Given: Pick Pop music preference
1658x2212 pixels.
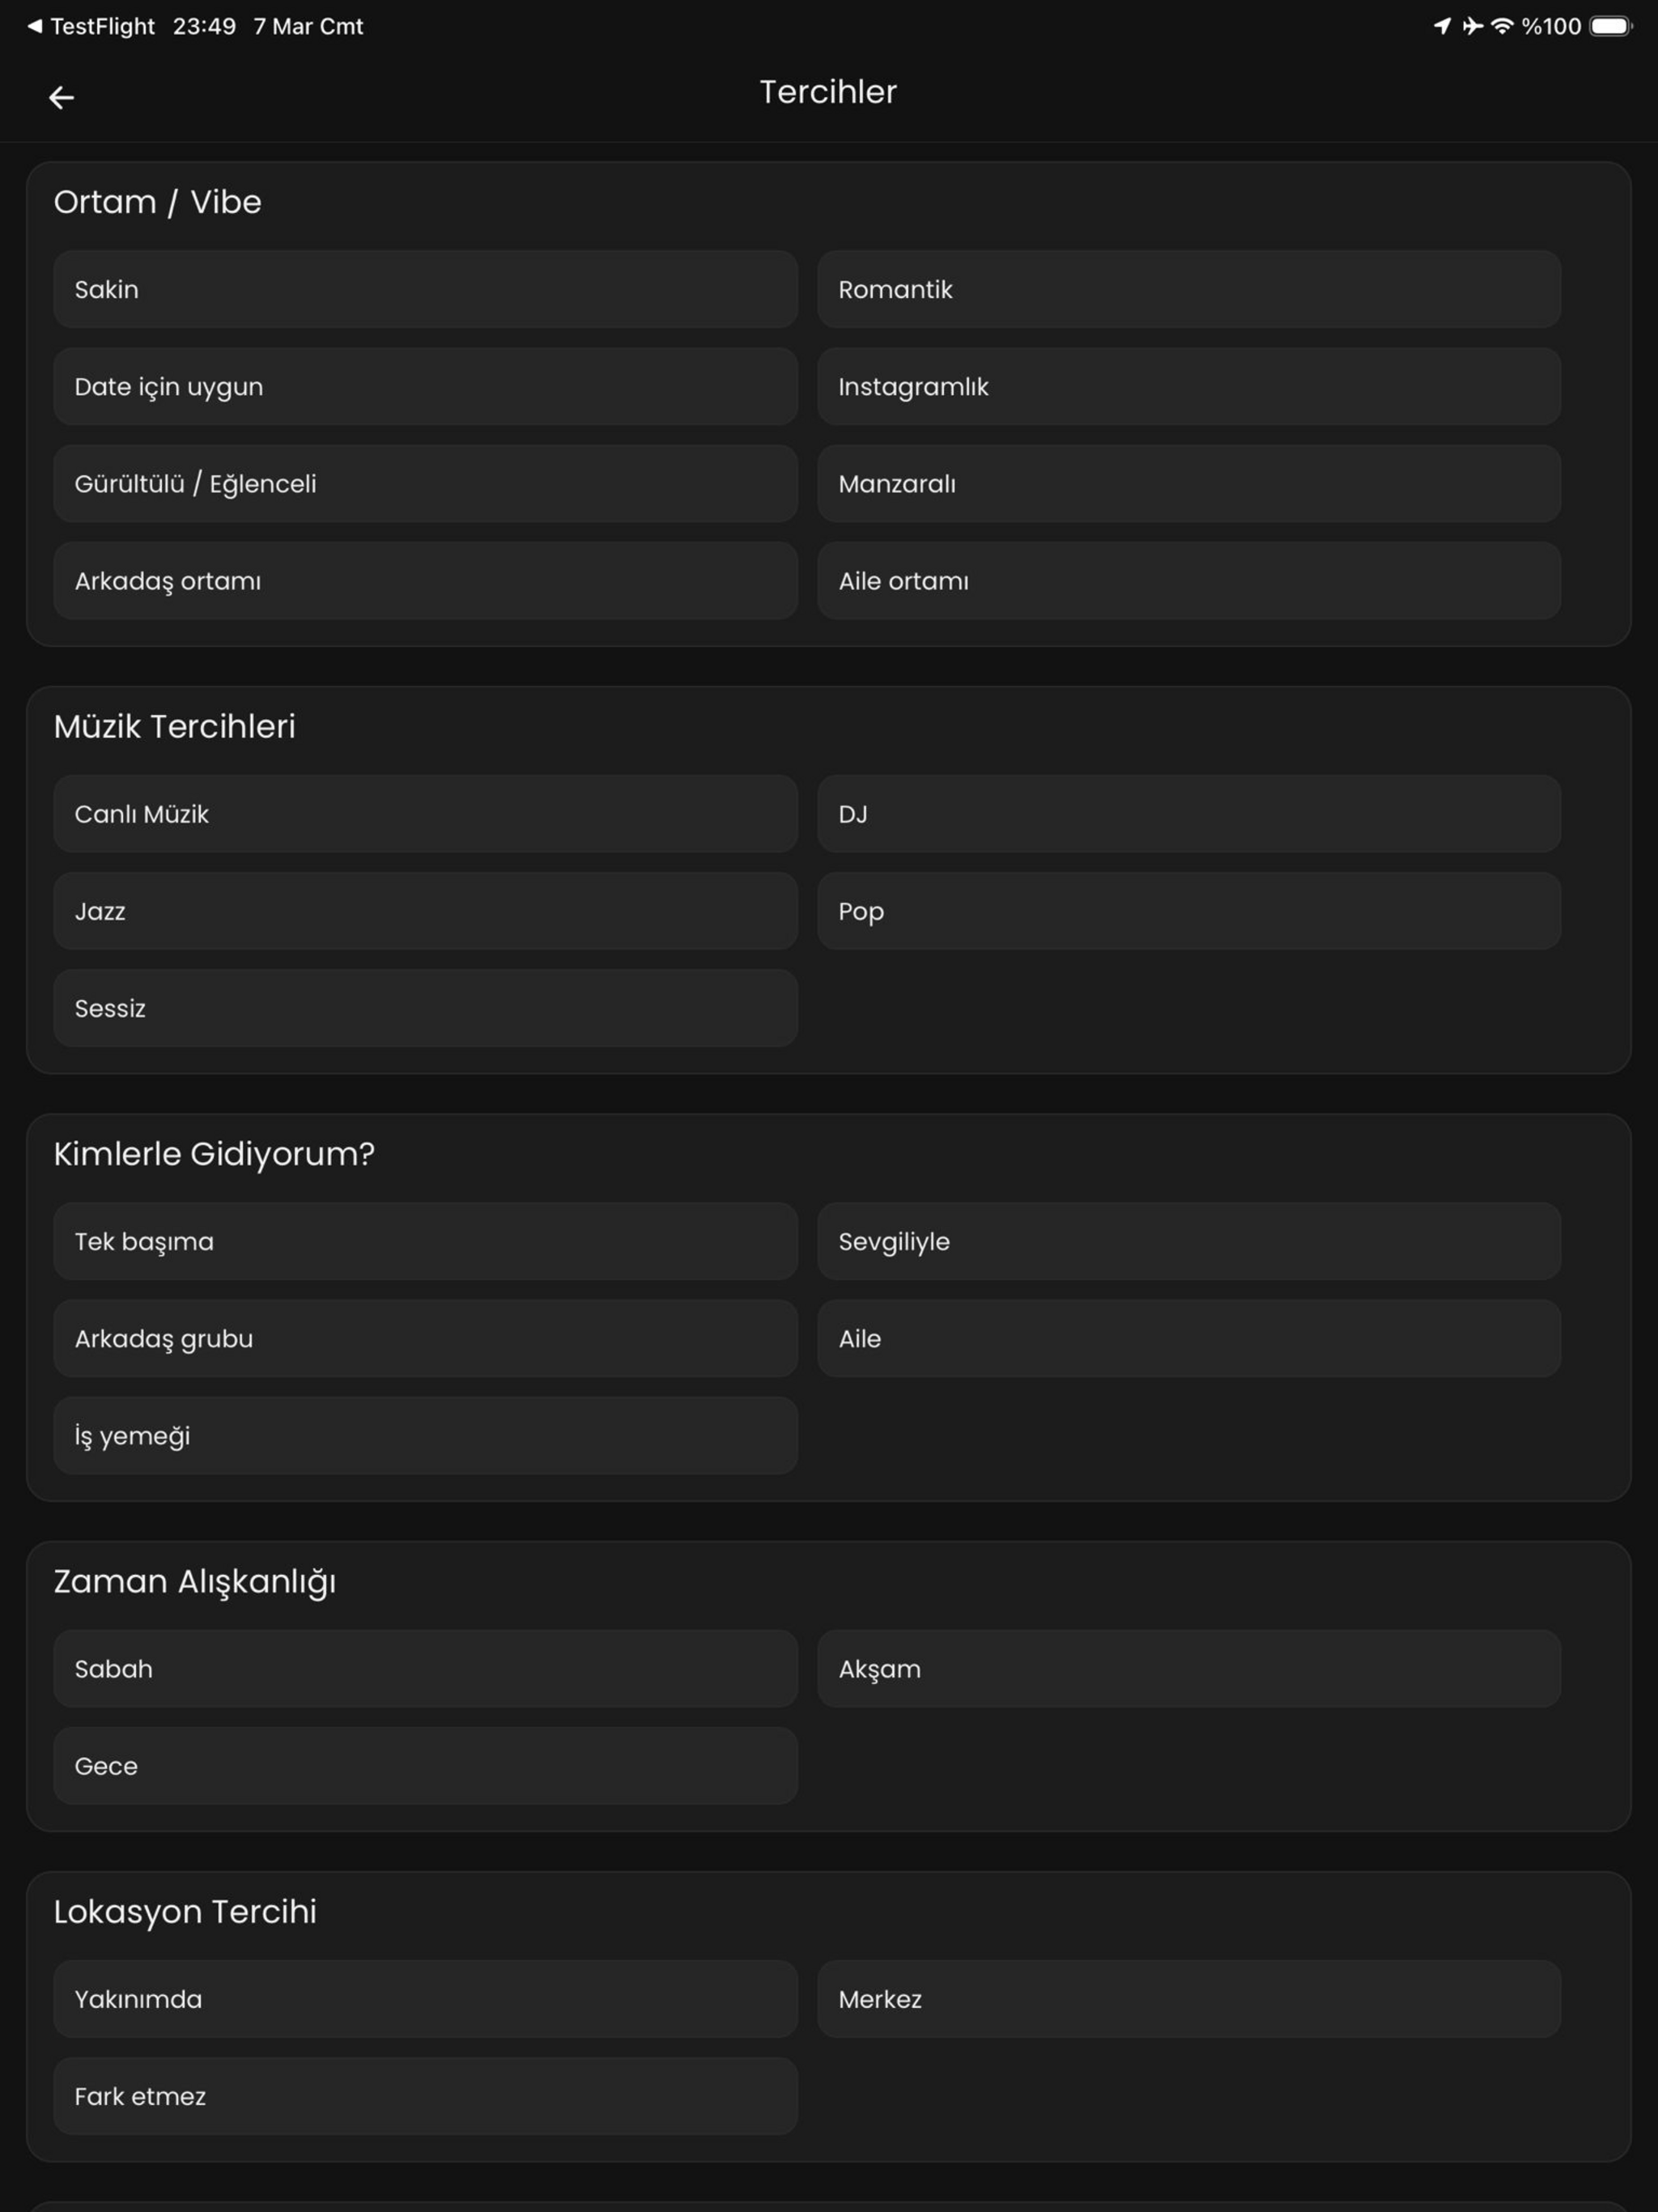Looking at the screenshot, I should point(1189,910).
